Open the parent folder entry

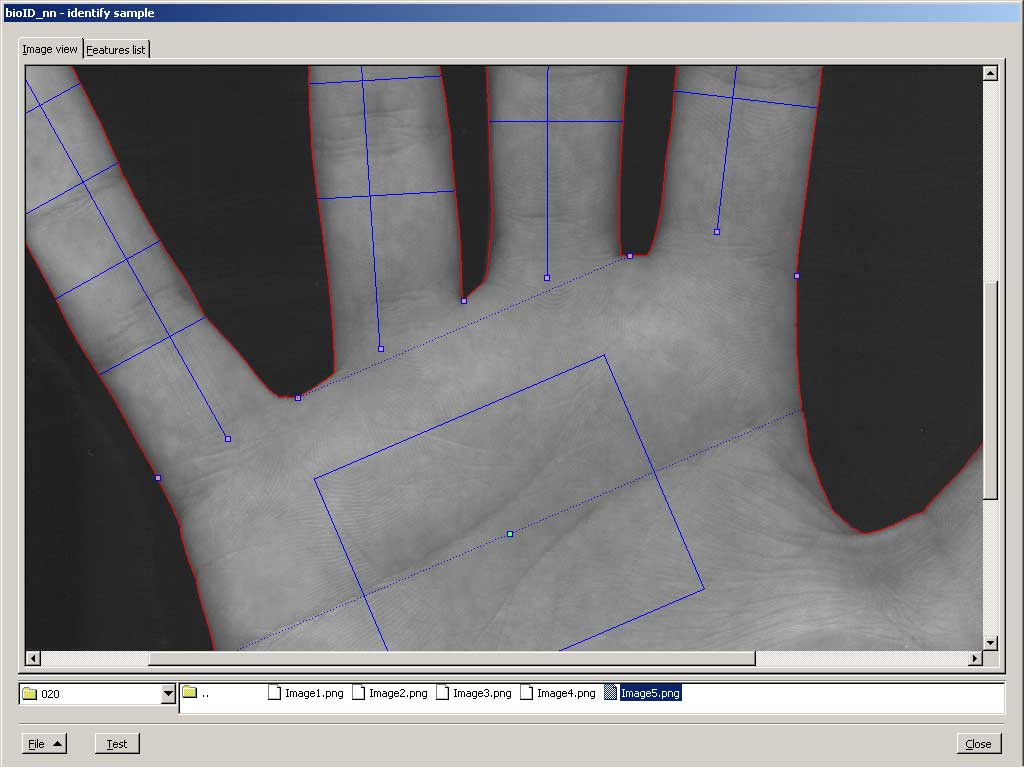tap(197, 693)
